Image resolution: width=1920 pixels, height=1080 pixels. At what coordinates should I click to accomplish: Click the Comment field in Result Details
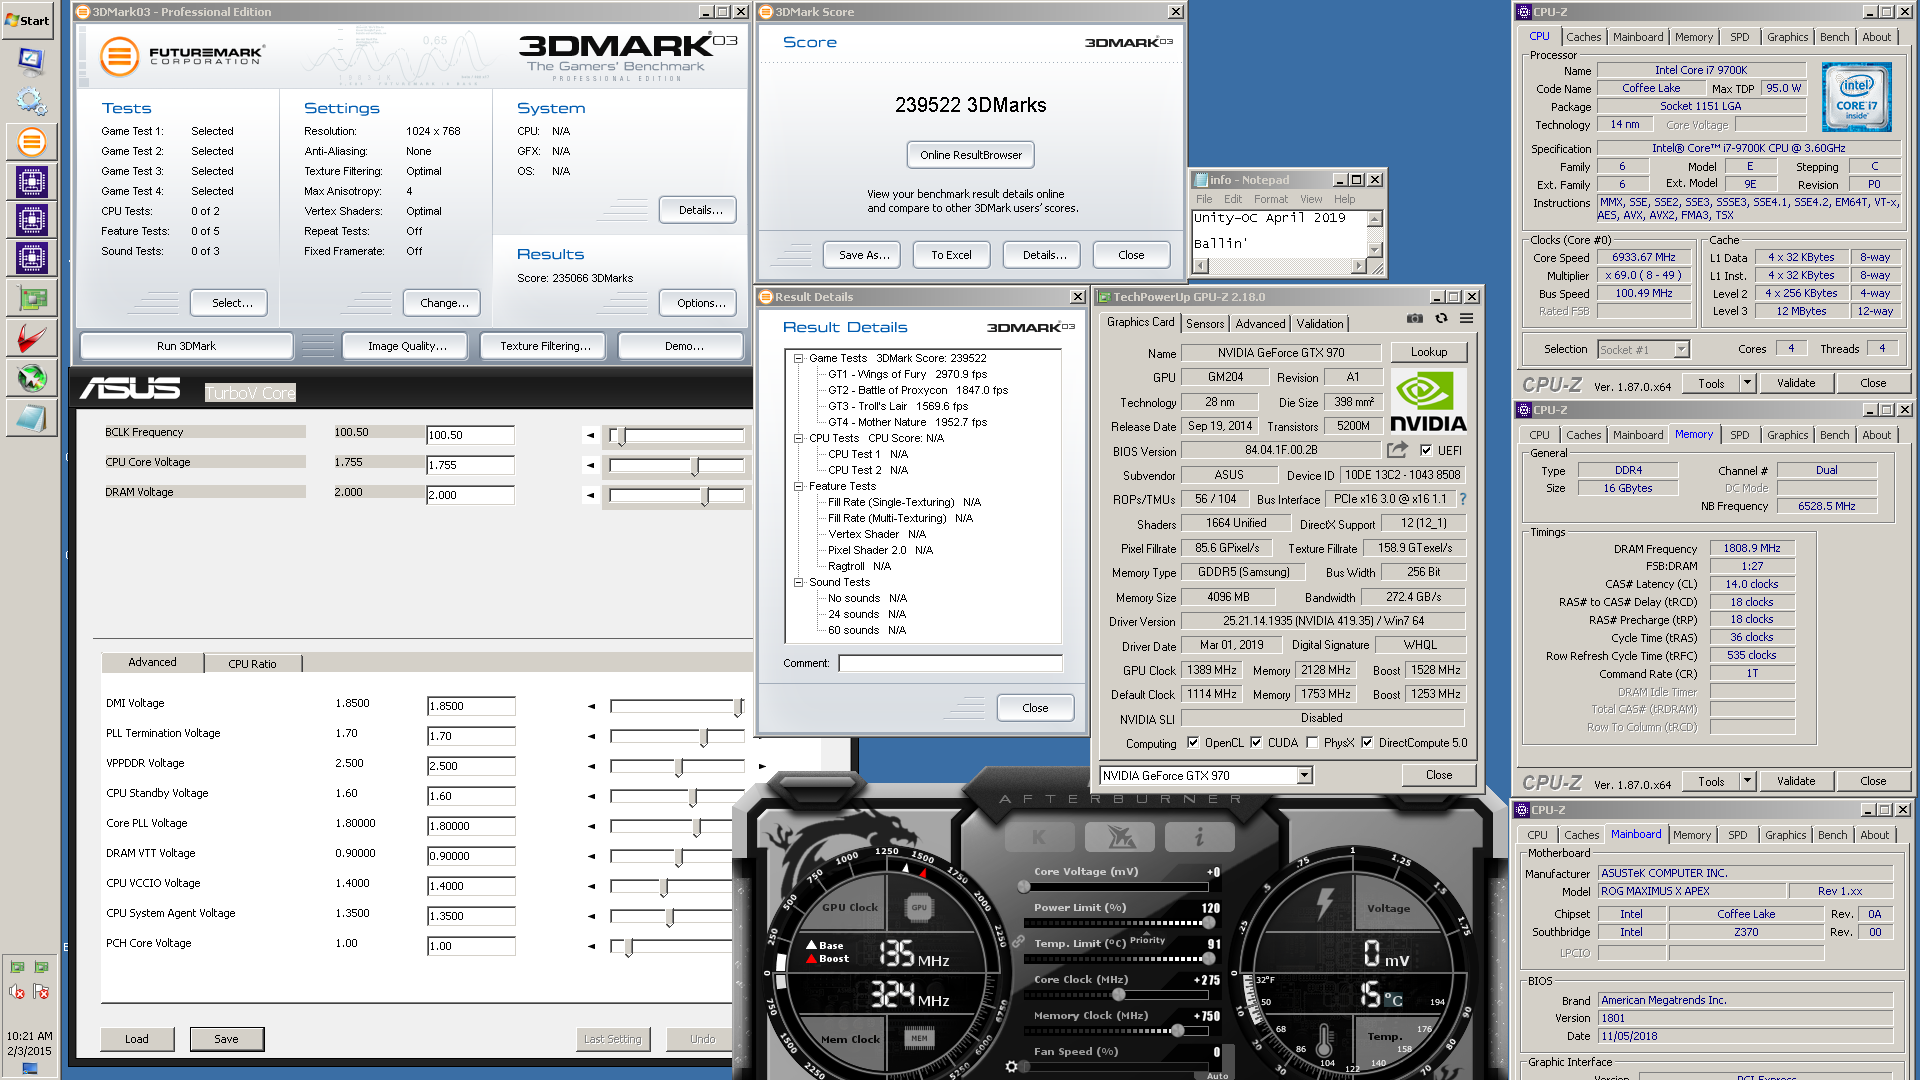pyautogui.click(x=950, y=663)
